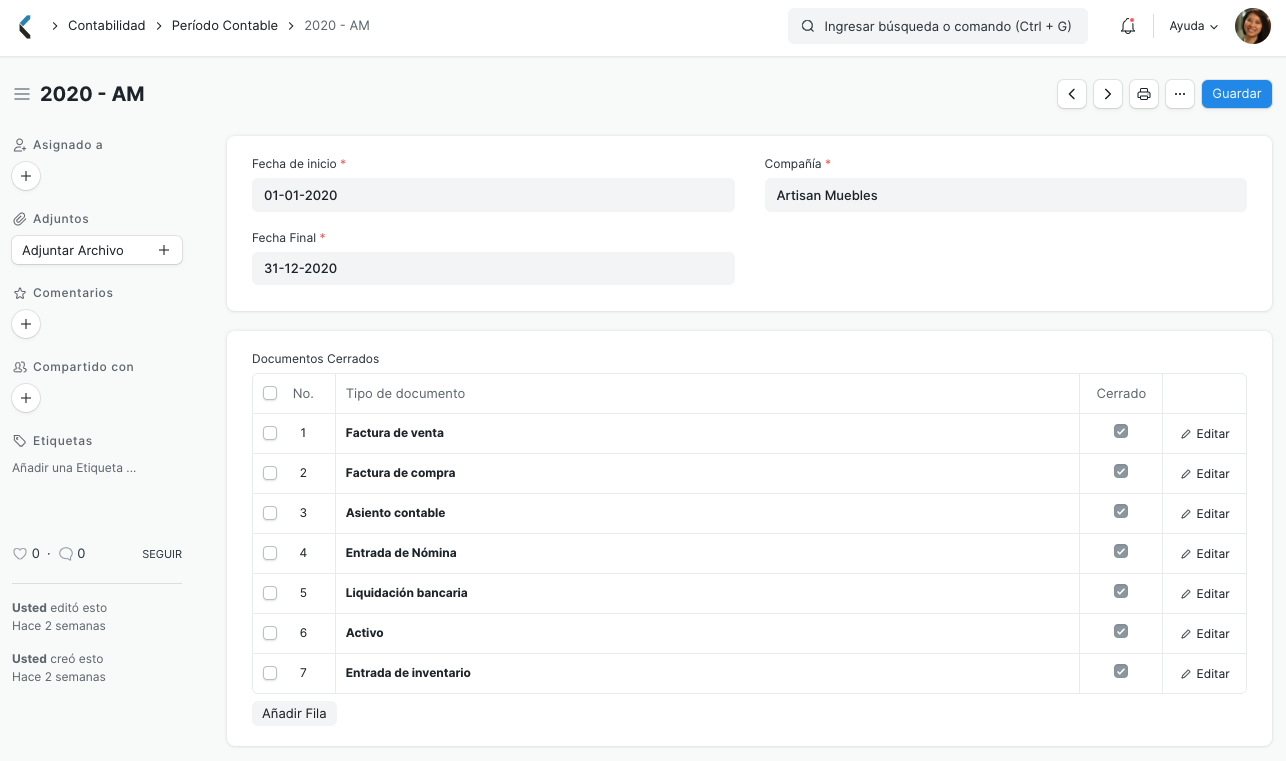The width and height of the screenshot is (1286, 761).
Task: Toggle the sidebar hamburger menu
Action: tap(21, 94)
